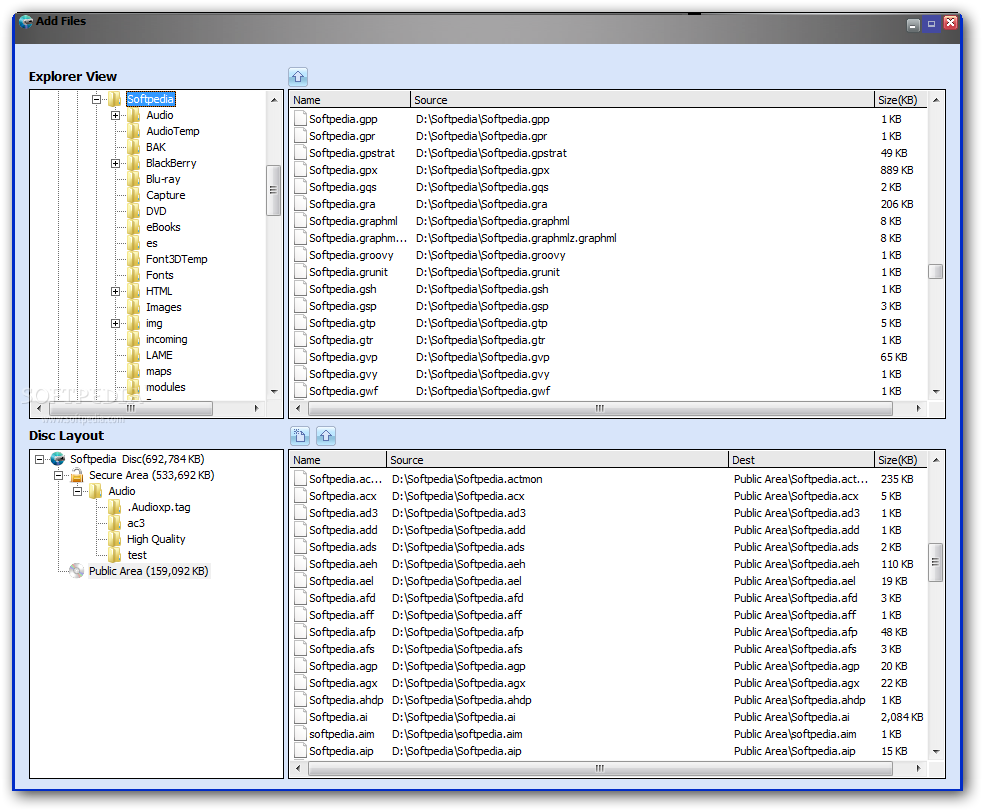This screenshot has height=811, width=983.
Task: Click the Softpedia.gra file icon
Action: 300,204
